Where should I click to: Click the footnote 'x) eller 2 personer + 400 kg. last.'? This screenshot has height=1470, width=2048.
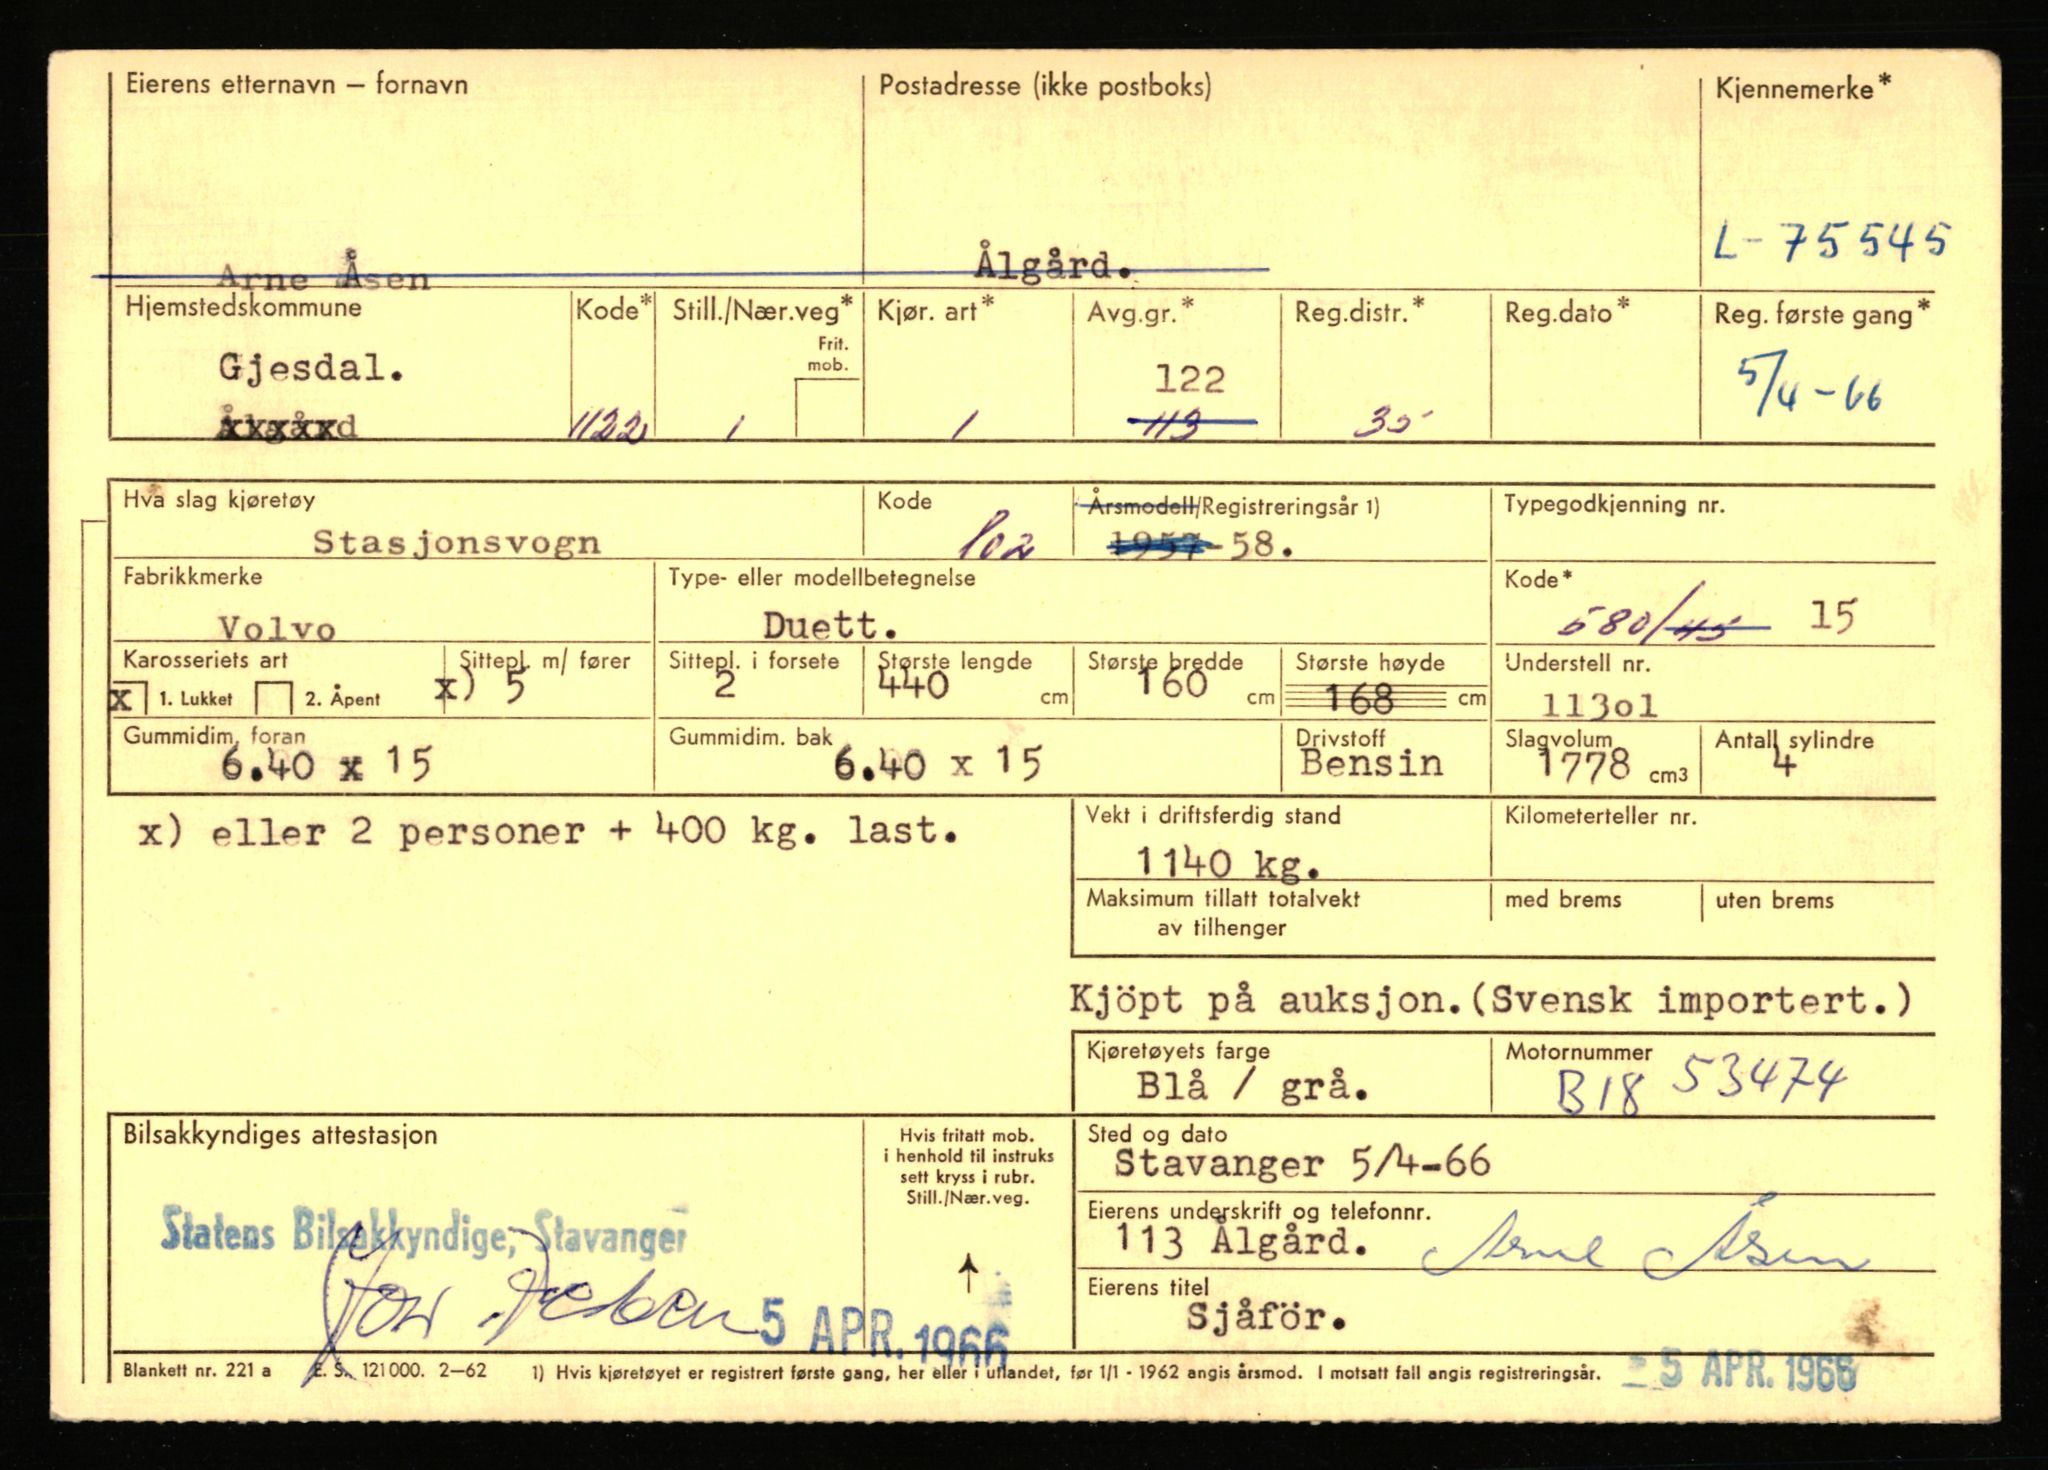pos(548,832)
